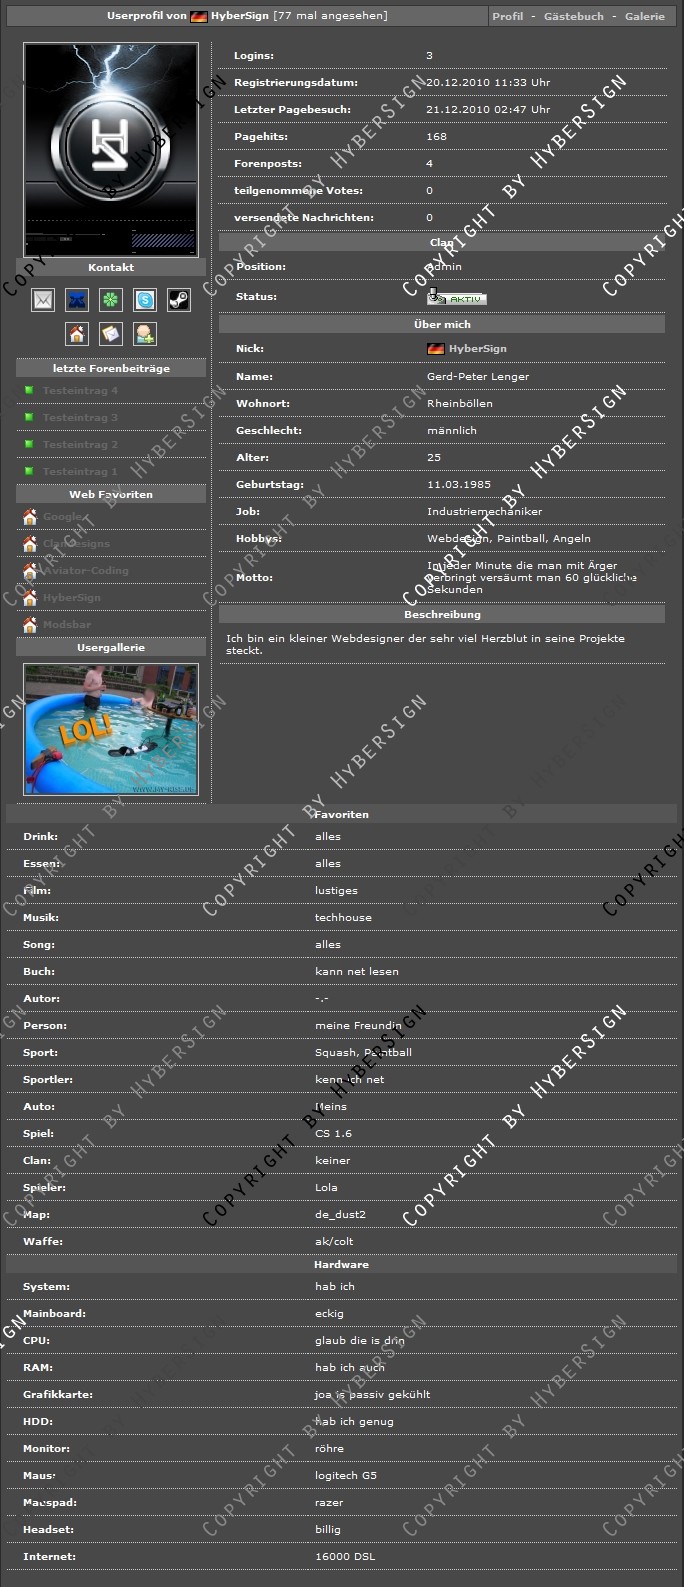
Task: Open the Steam contact icon
Action: [x=178, y=300]
